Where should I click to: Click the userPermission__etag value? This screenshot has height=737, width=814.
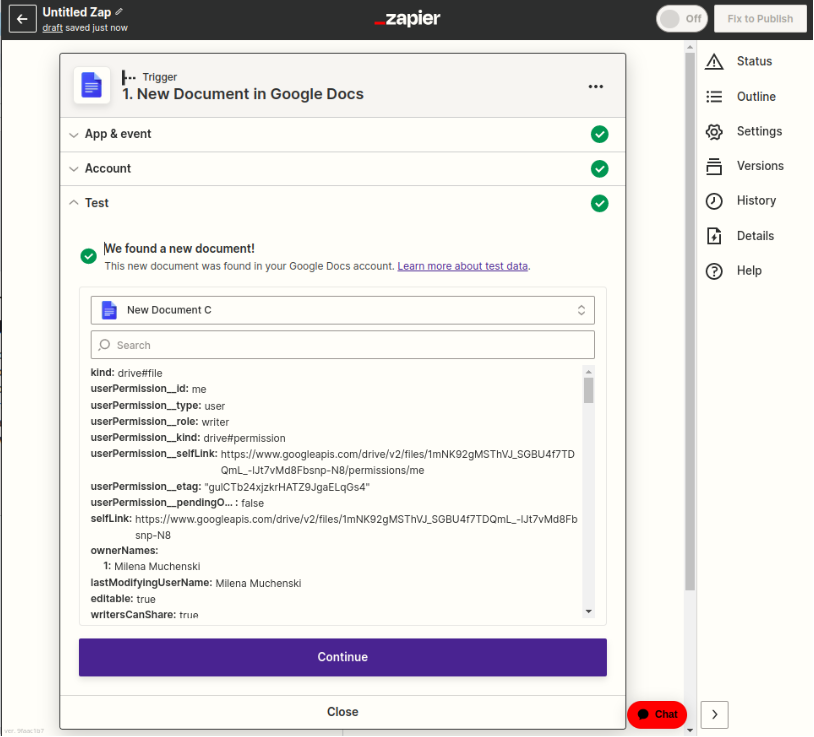287,487
